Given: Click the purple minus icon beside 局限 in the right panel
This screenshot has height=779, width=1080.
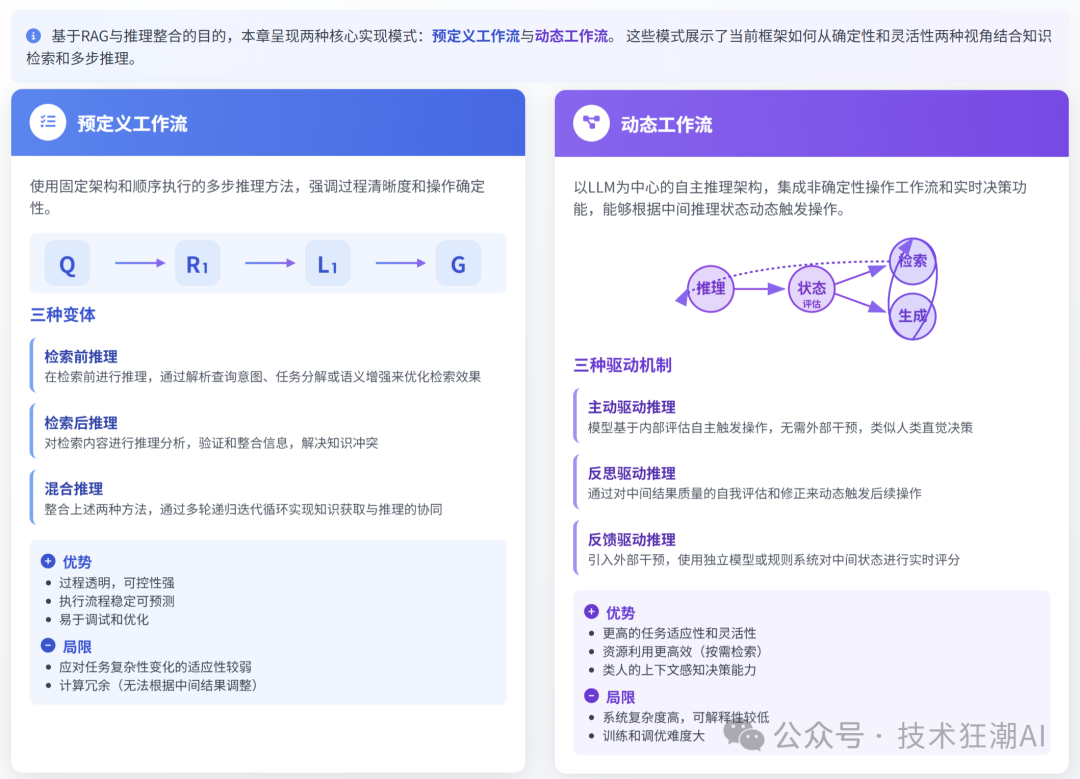Looking at the screenshot, I should coord(591,696).
